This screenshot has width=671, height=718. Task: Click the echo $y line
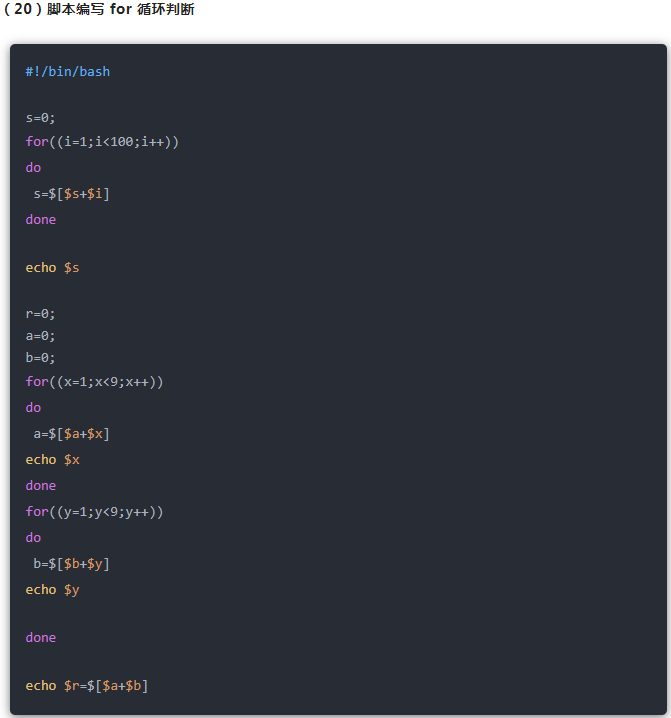(x=52, y=589)
